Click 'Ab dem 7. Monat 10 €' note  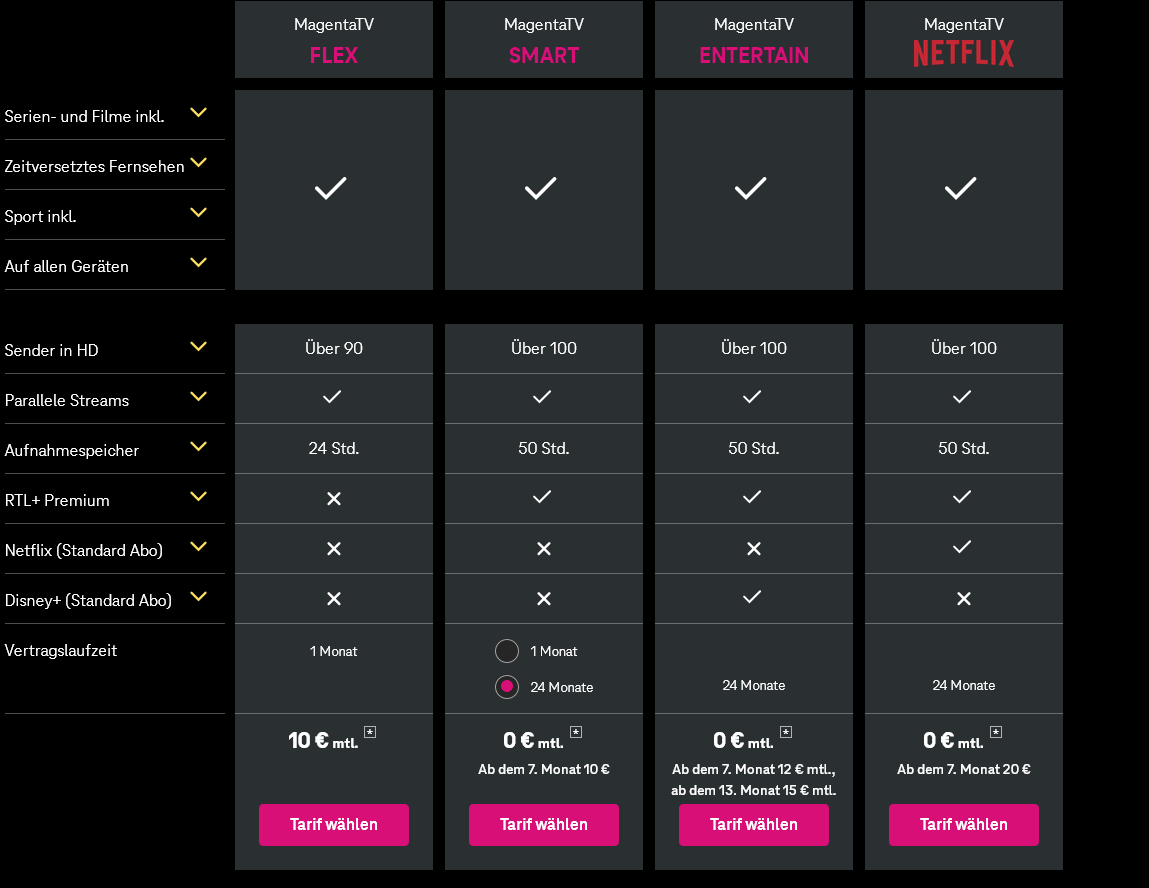click(x=544, y=769)
